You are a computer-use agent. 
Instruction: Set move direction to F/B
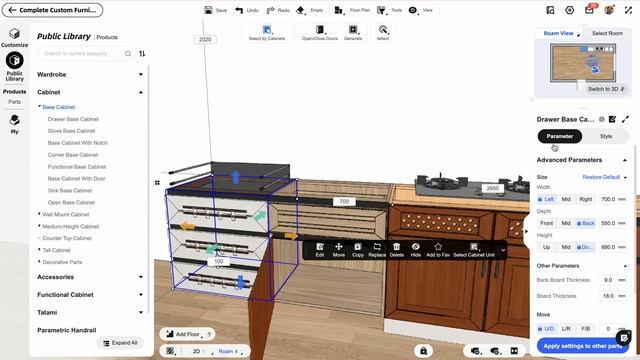click(585, 329)
